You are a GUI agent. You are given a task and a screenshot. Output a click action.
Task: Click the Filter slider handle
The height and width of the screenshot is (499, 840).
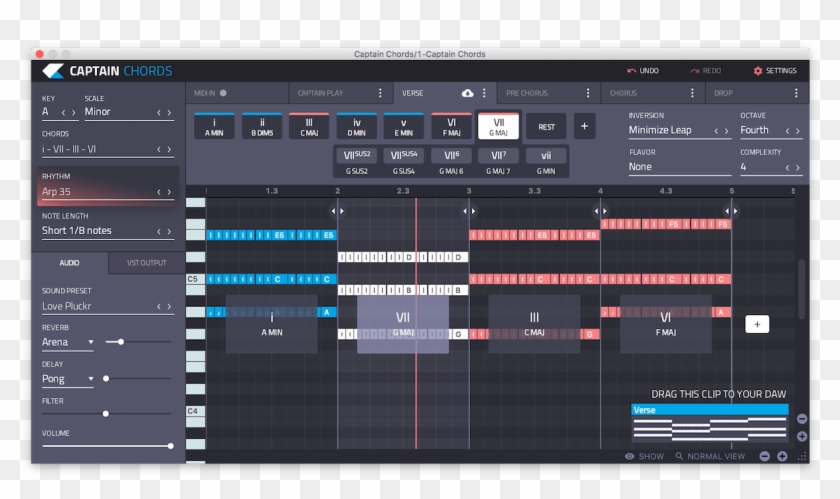tap(106, 413)
